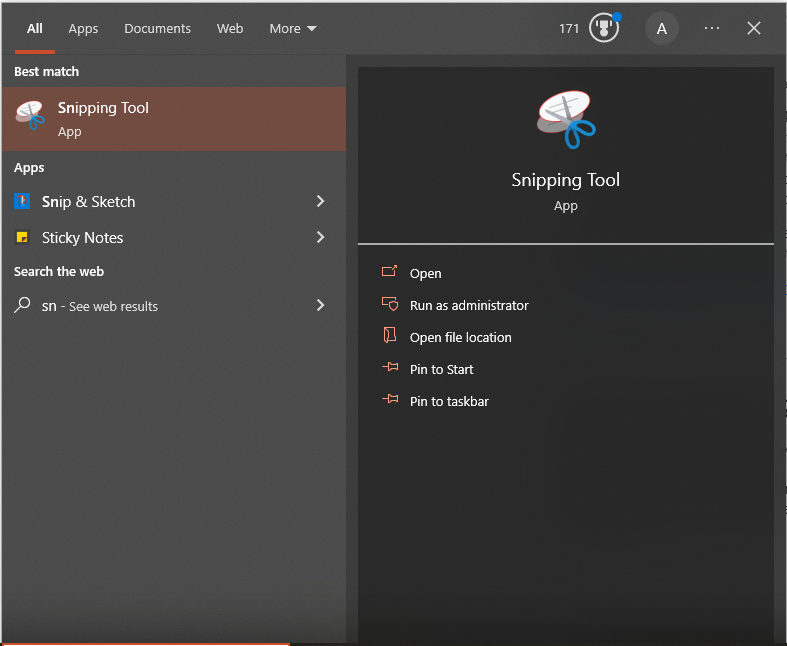The image size is (787, 646).
Task: Click the web search magnifier icon
Action: click(x=22, y=305)
